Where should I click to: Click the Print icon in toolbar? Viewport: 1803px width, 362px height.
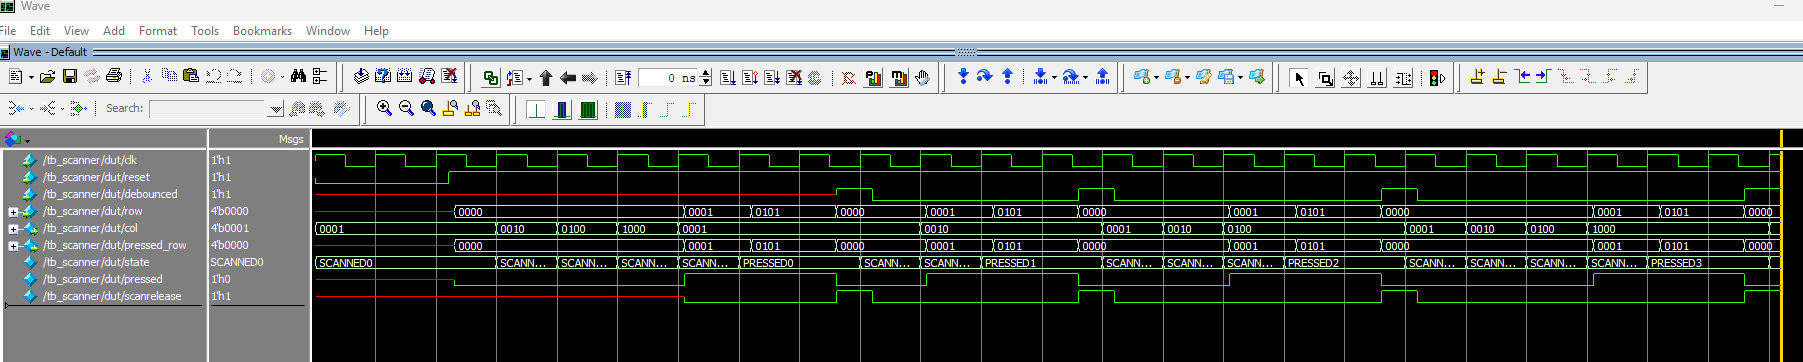coord(114,76)
